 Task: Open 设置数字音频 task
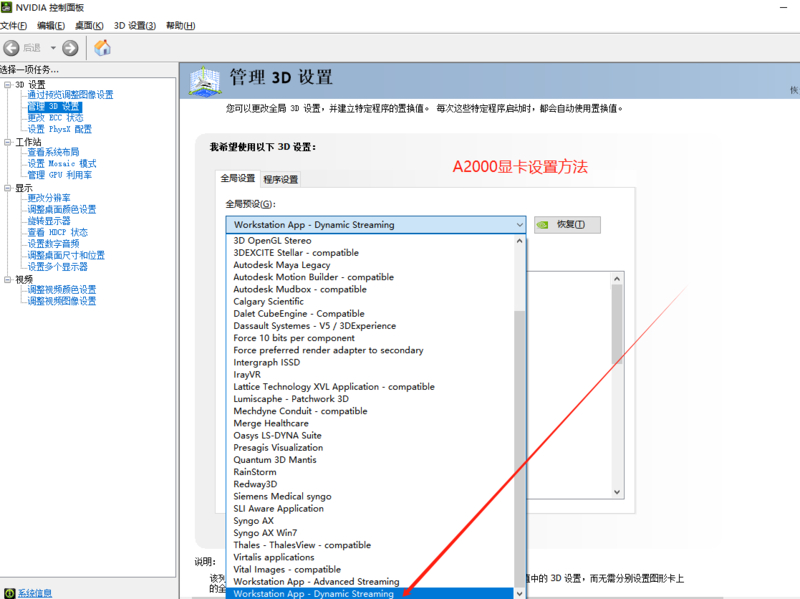pos(54,244)
